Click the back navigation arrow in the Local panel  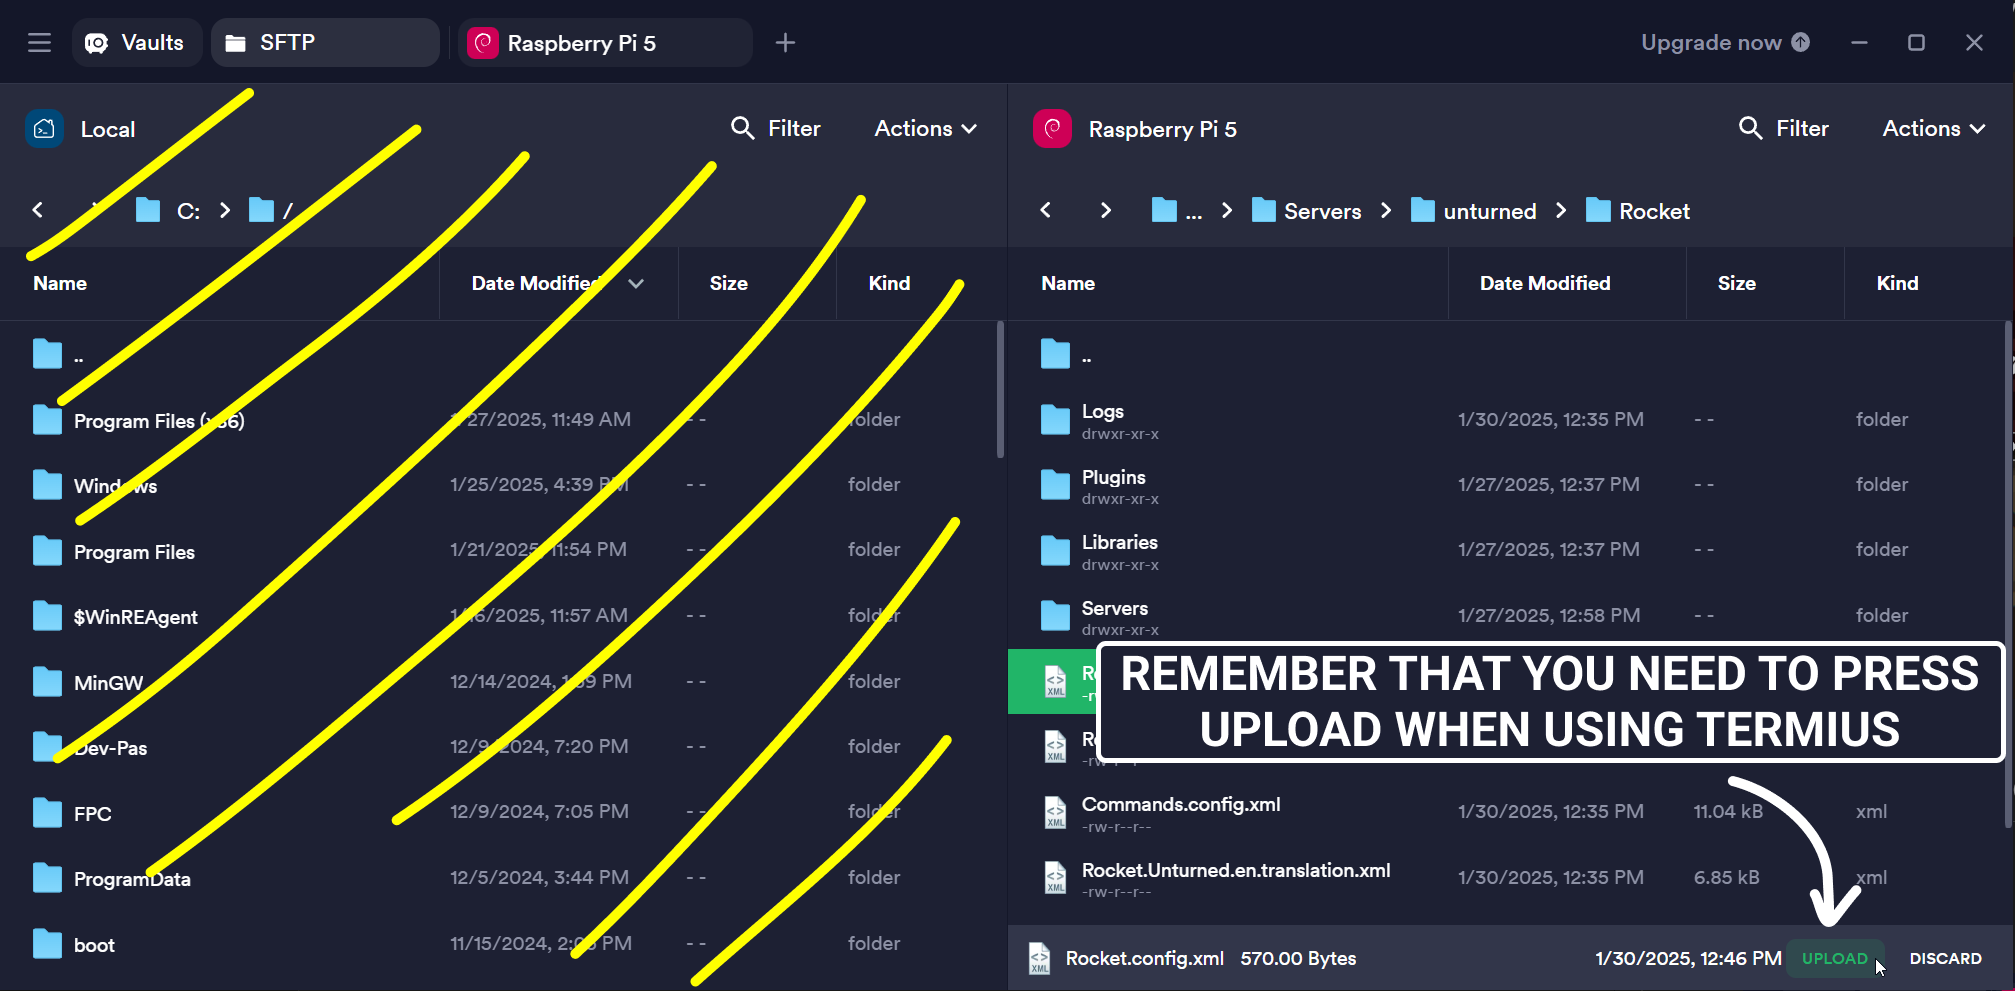point(38,210)
